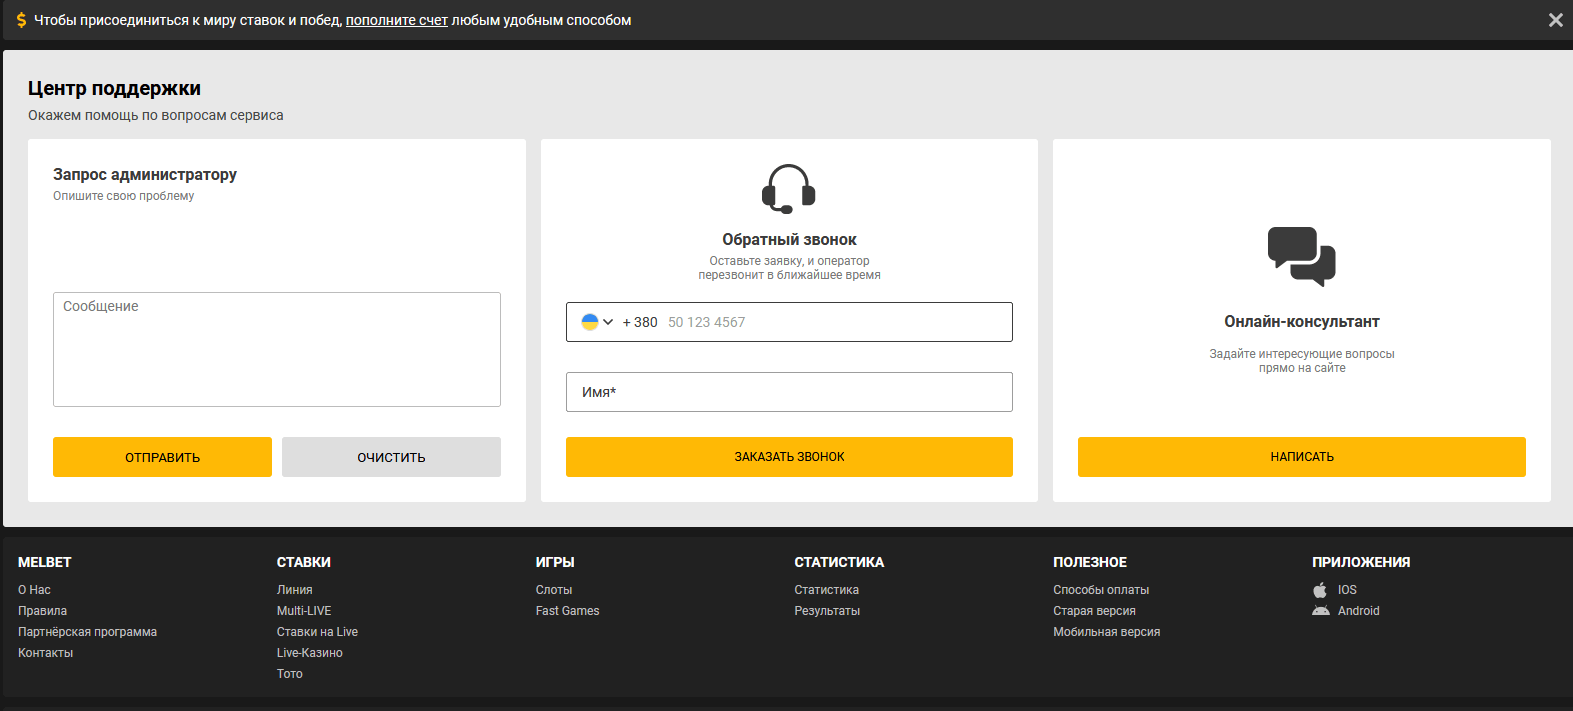
Task: Click the Центр поддержки heading
Action: pos(114,88)
